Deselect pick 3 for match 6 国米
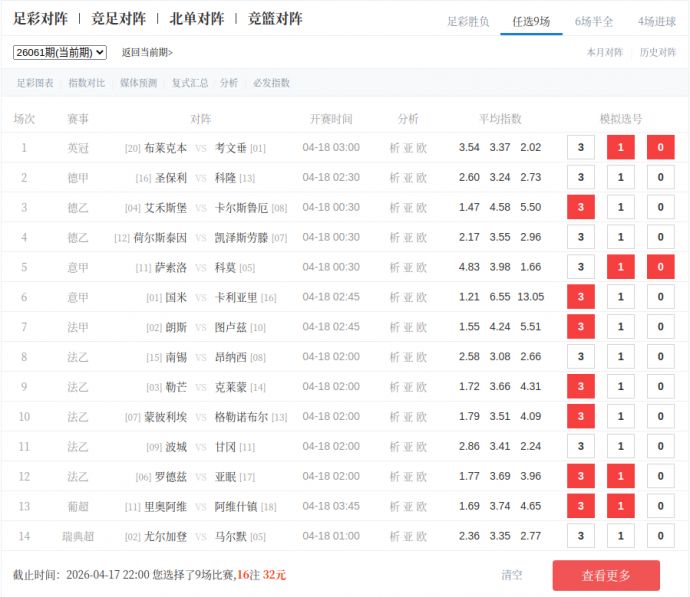This screenshot has height=597, width=690. click(x=581, y=298)
